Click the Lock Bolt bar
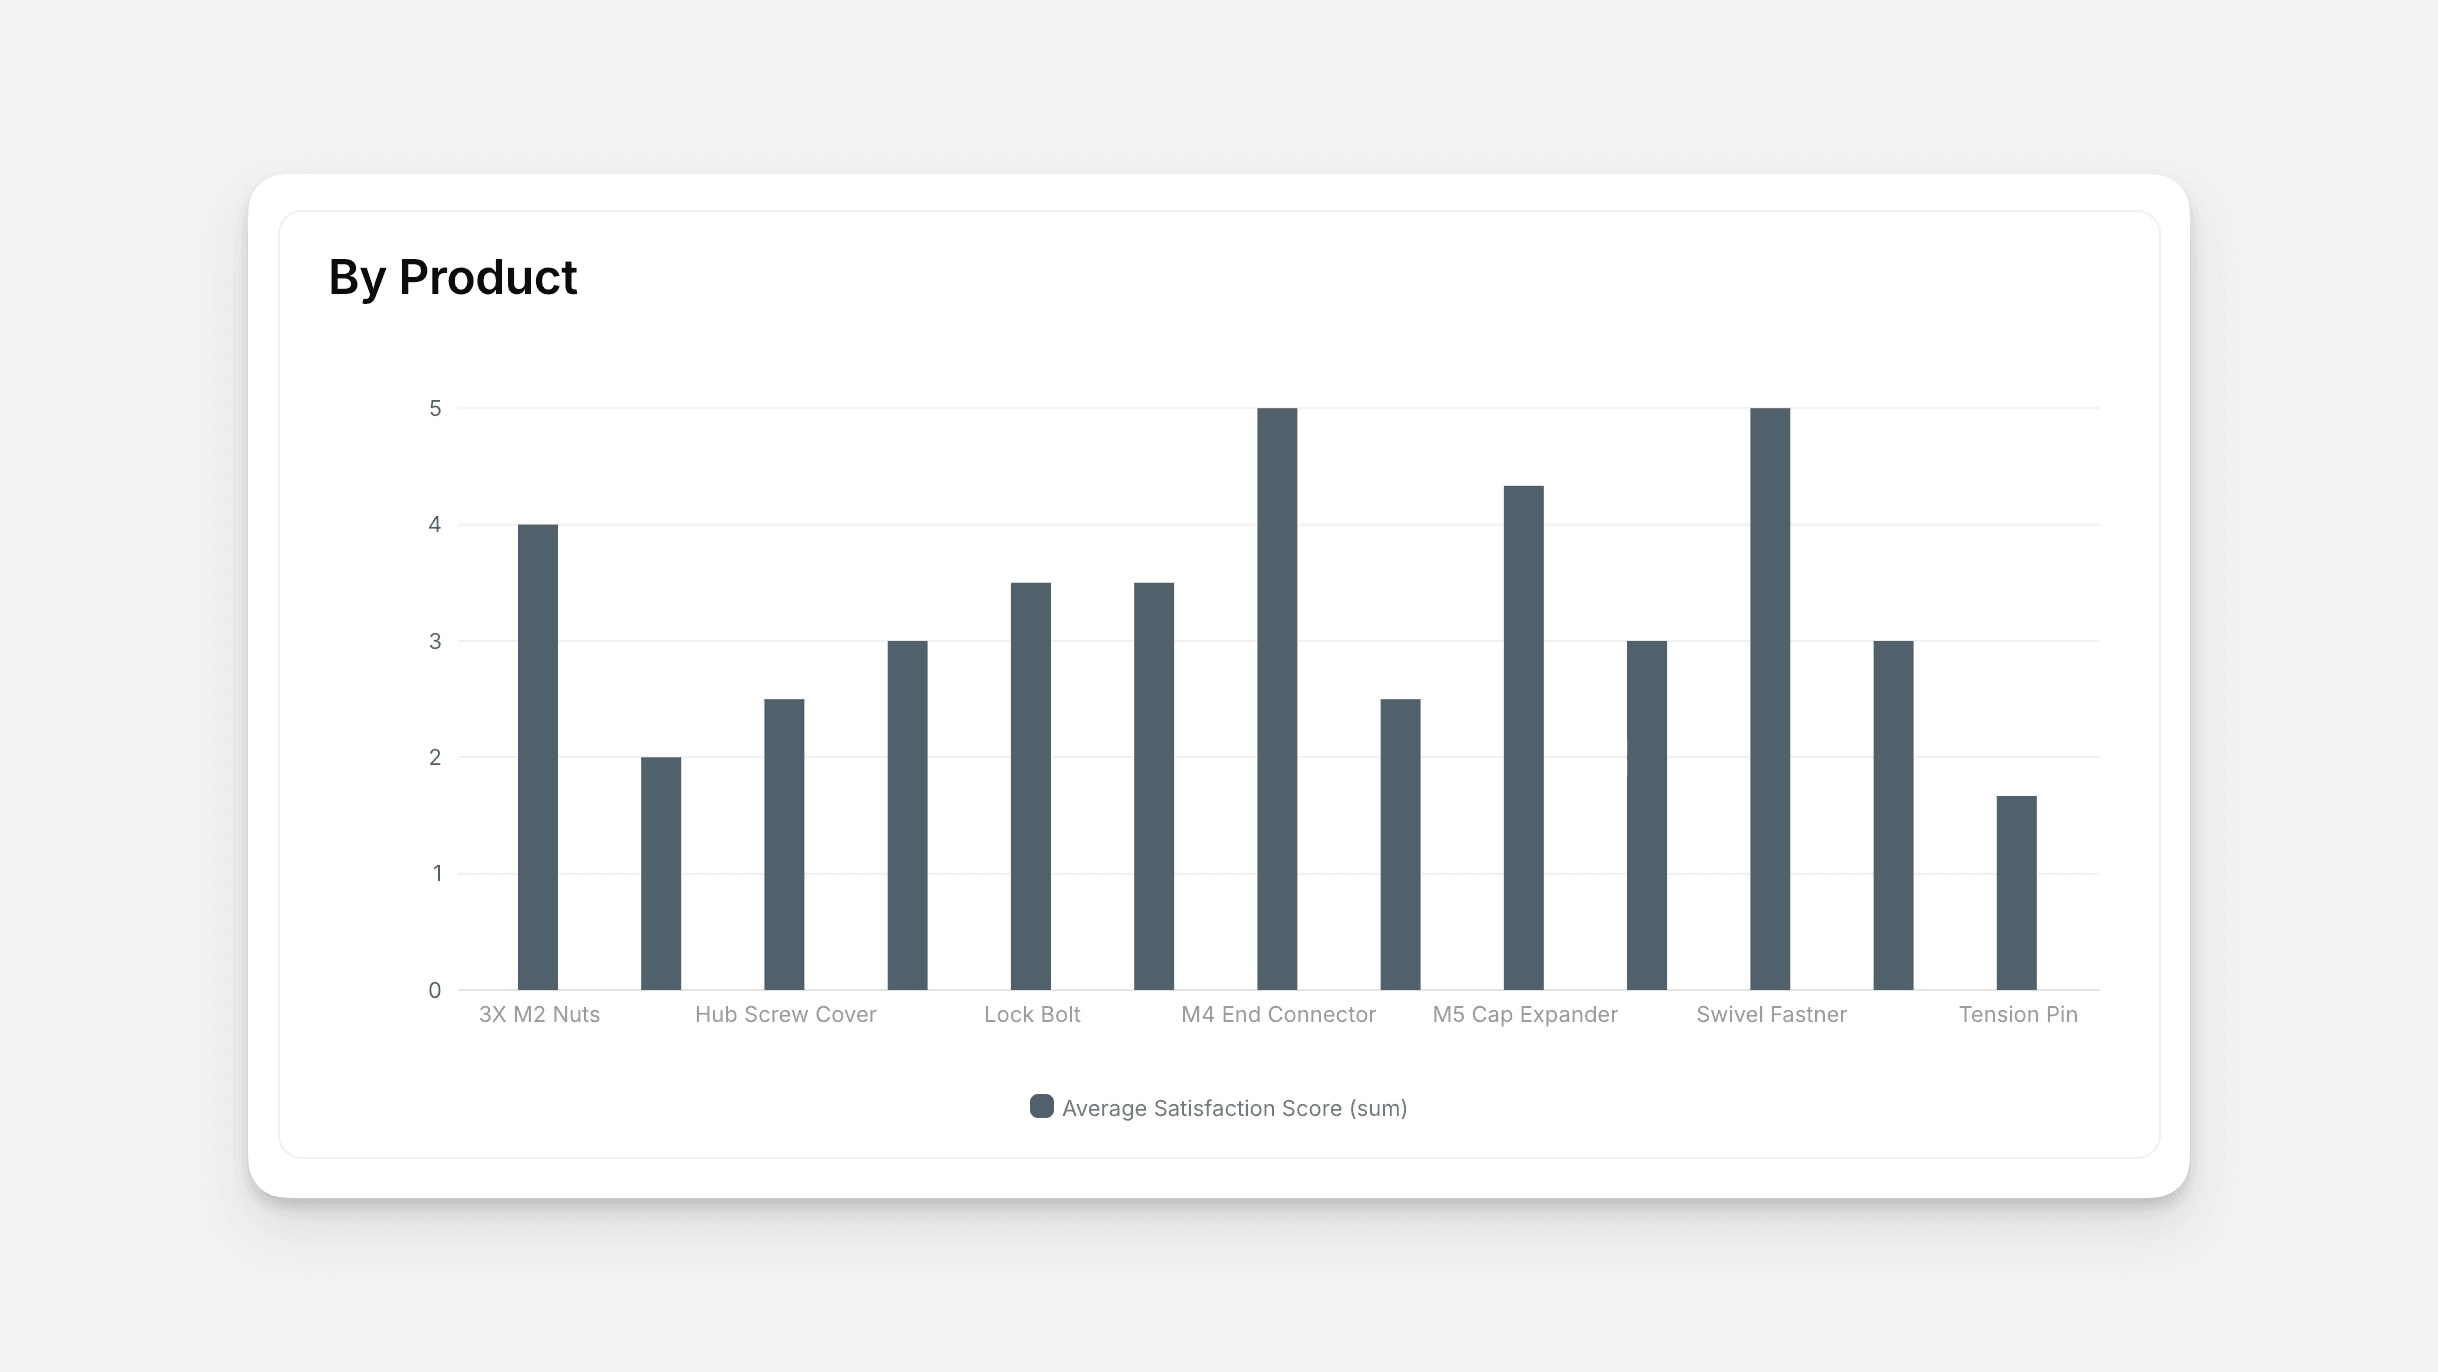The height and width of the screenshot is (1372, 2438). click(x=1031, y=786)
